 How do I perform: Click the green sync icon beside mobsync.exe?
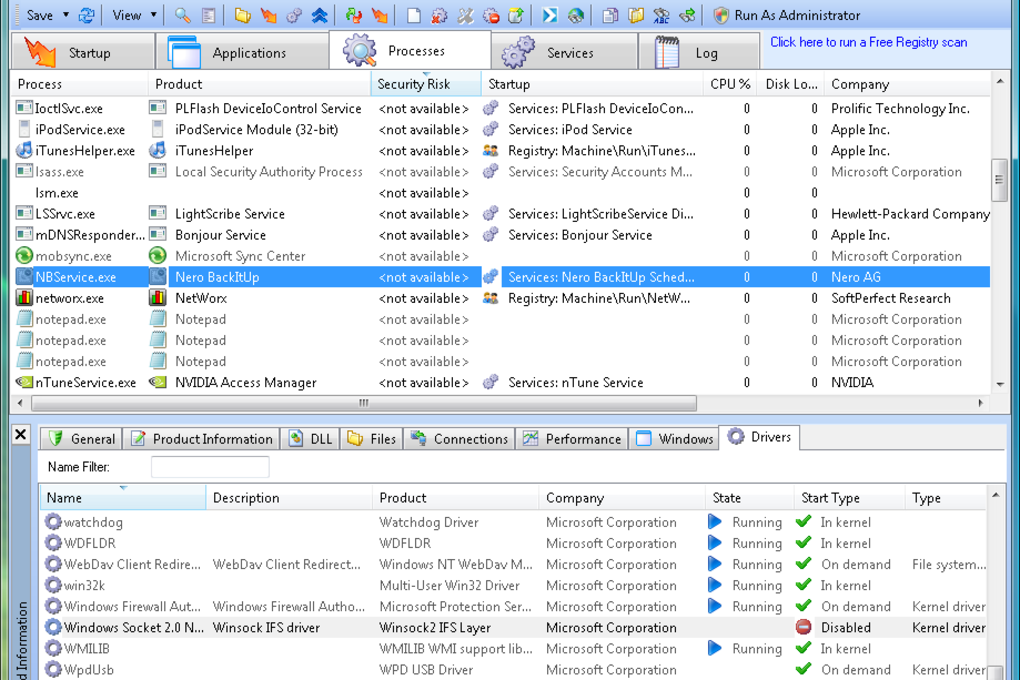[x=24, y=256]
